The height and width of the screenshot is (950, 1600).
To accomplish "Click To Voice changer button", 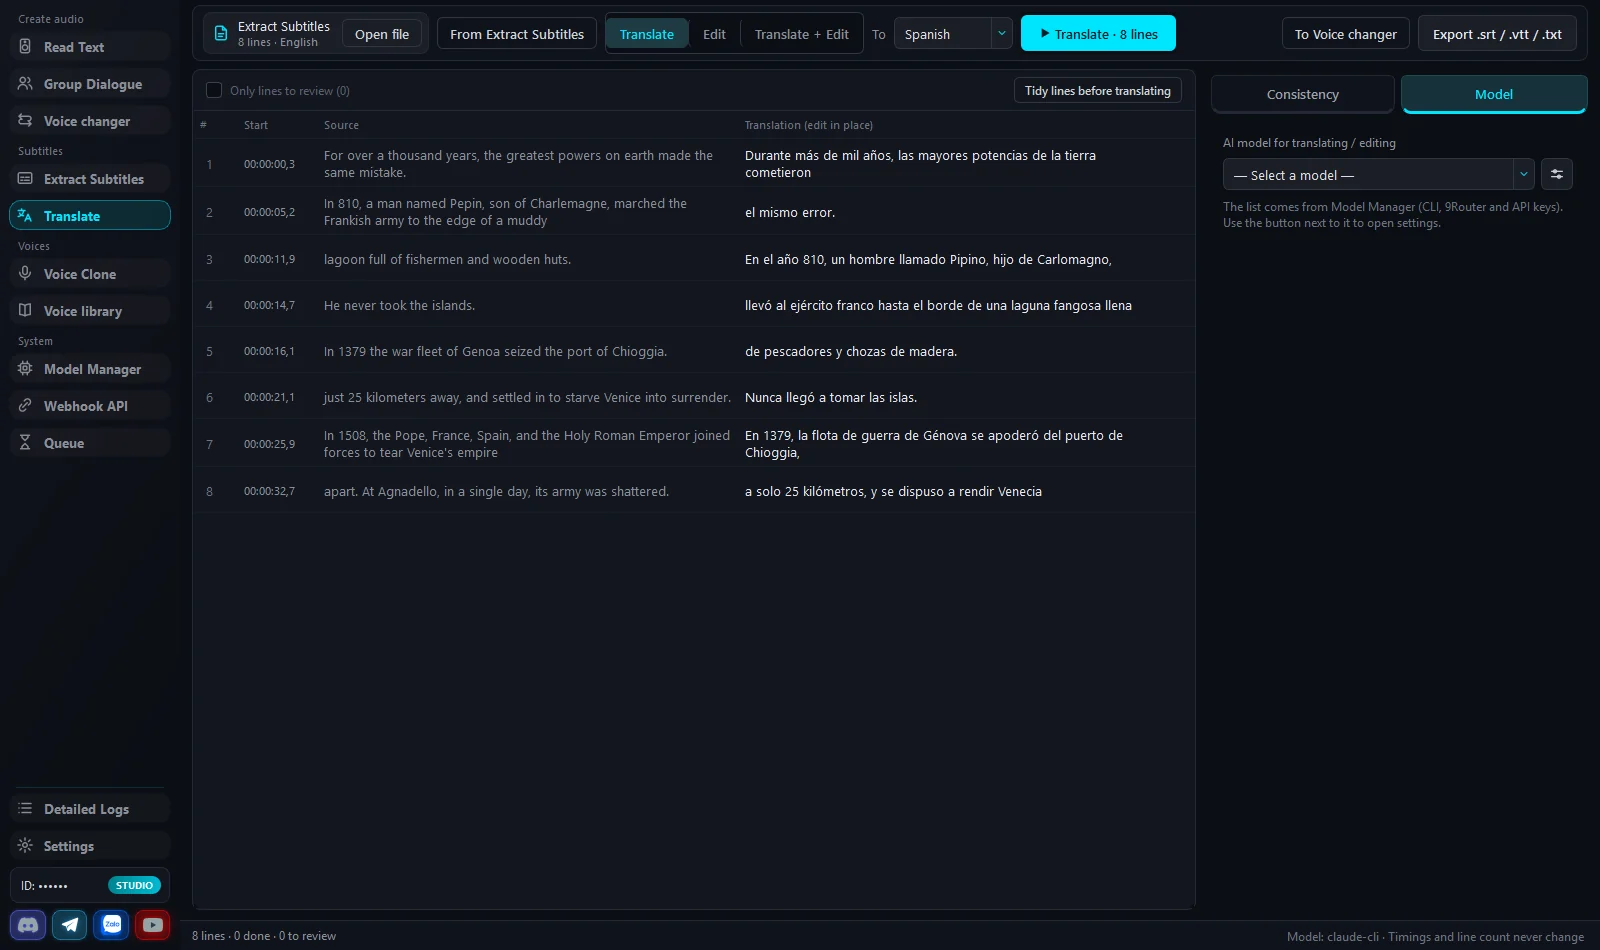I will 1346,34.
